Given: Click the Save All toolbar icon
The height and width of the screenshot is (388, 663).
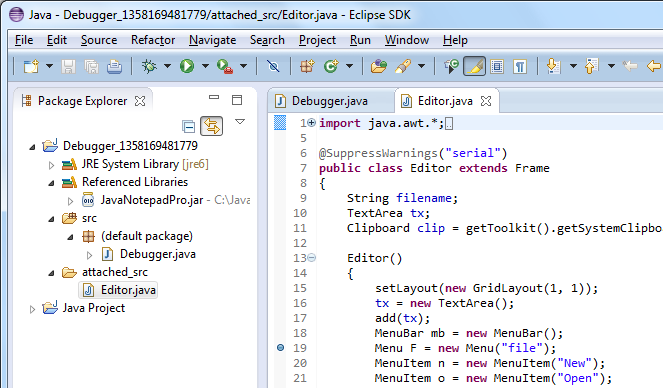Looking at the screenshot, I should click(91, 66).
